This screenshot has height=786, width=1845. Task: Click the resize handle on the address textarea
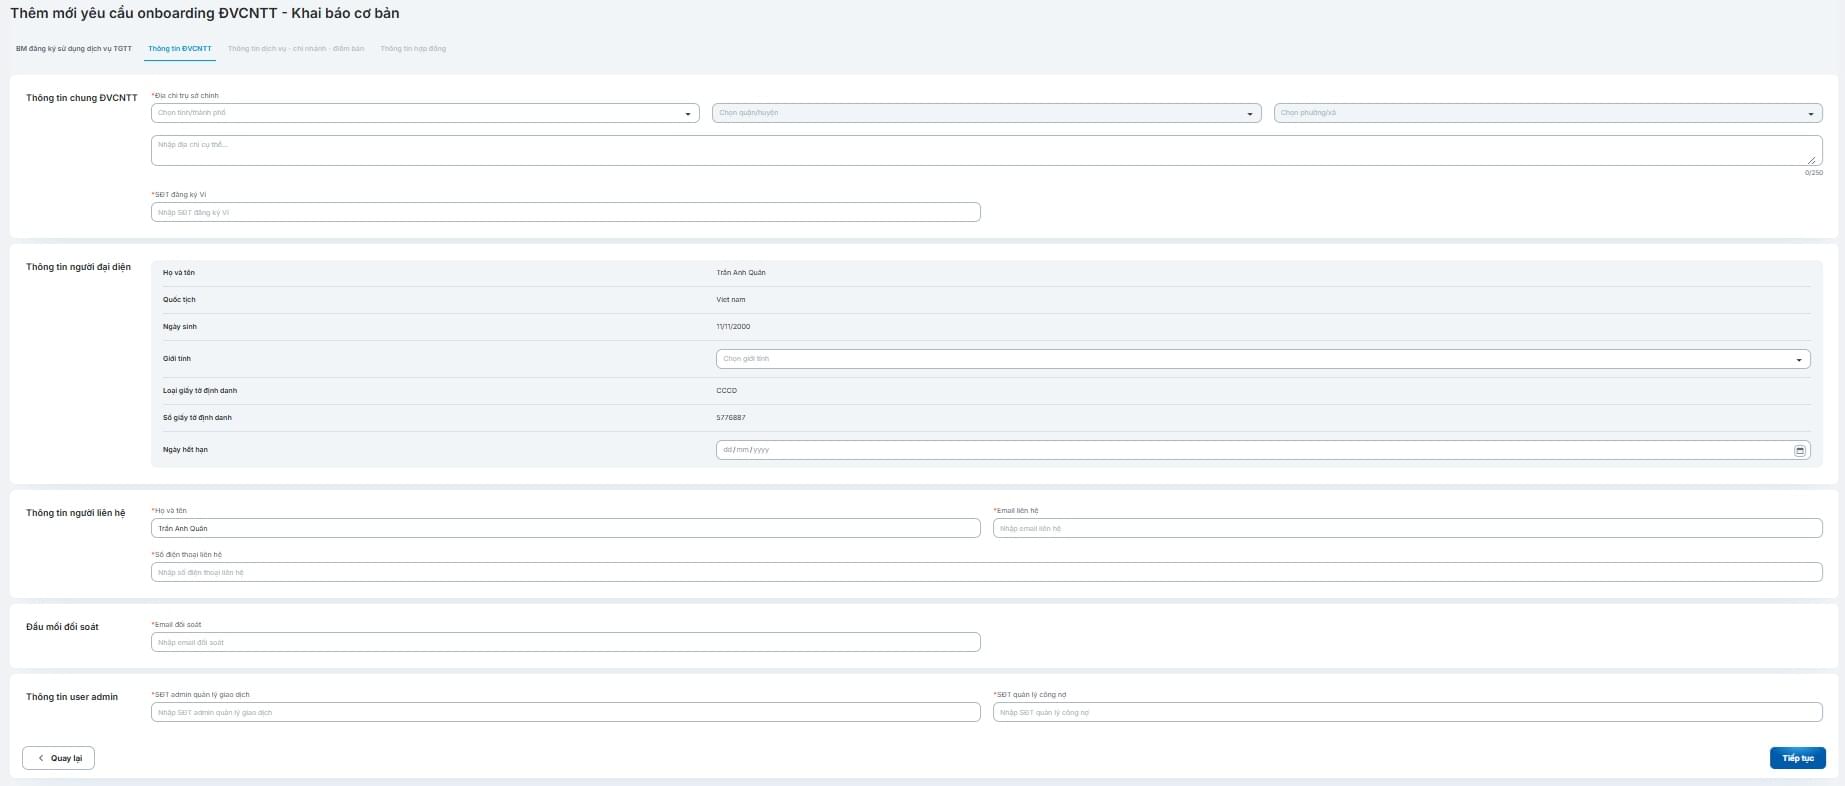point(1811,160)
